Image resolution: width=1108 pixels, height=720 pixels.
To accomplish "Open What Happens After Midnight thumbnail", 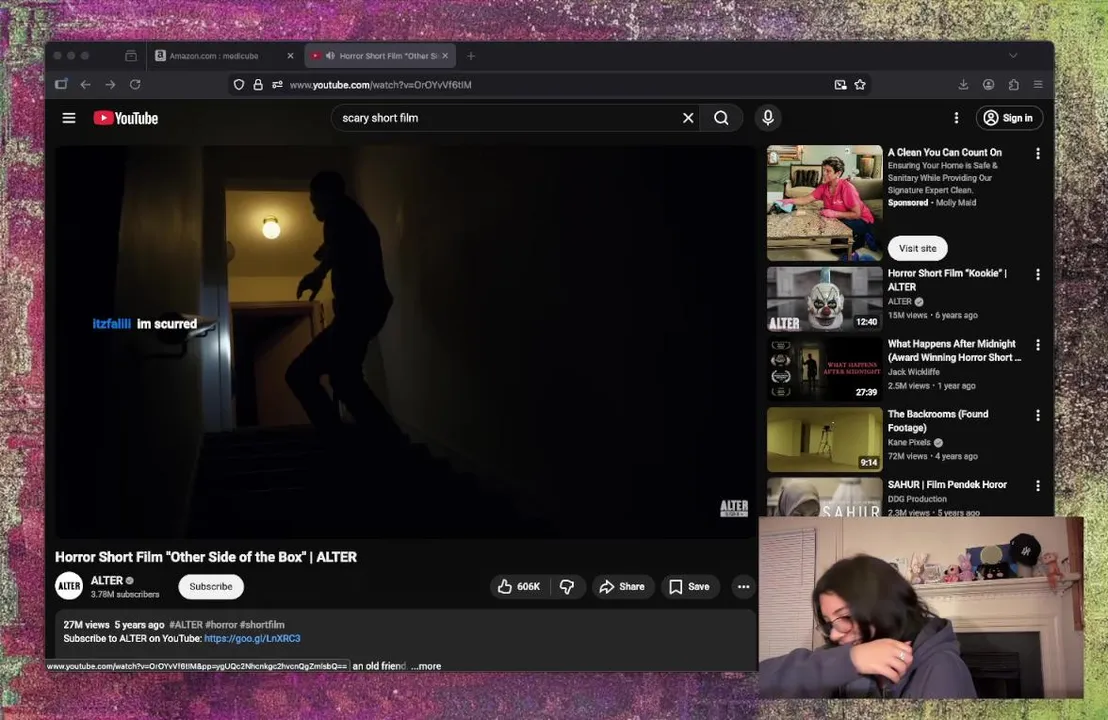I will pos(825,369).
